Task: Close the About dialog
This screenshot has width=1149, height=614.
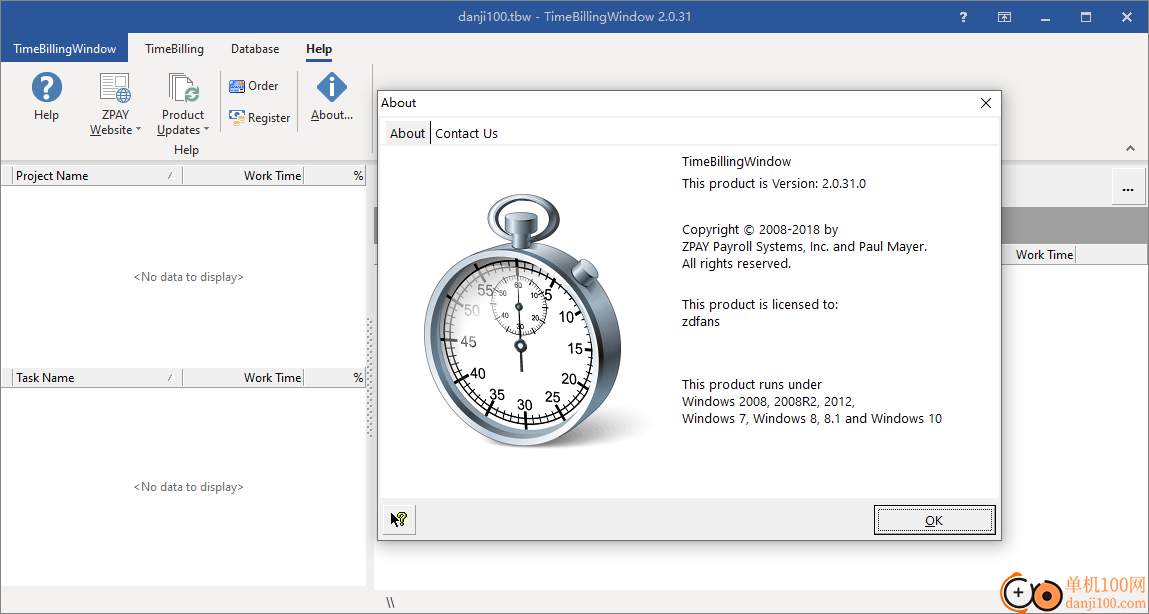Action: pyautogui.click(x=986, y=103)
